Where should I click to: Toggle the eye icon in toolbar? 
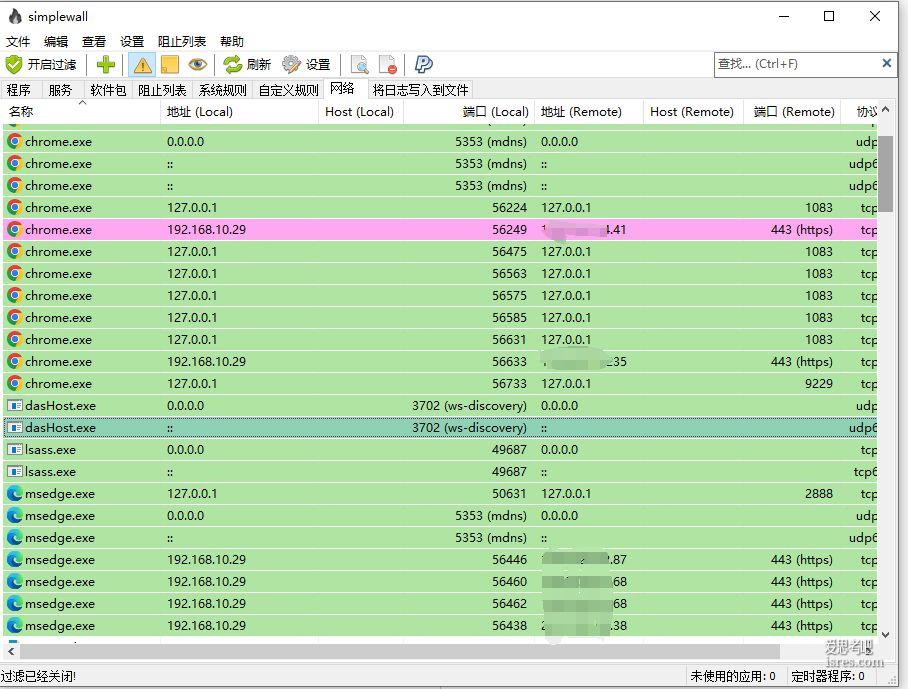pos(197,64)
